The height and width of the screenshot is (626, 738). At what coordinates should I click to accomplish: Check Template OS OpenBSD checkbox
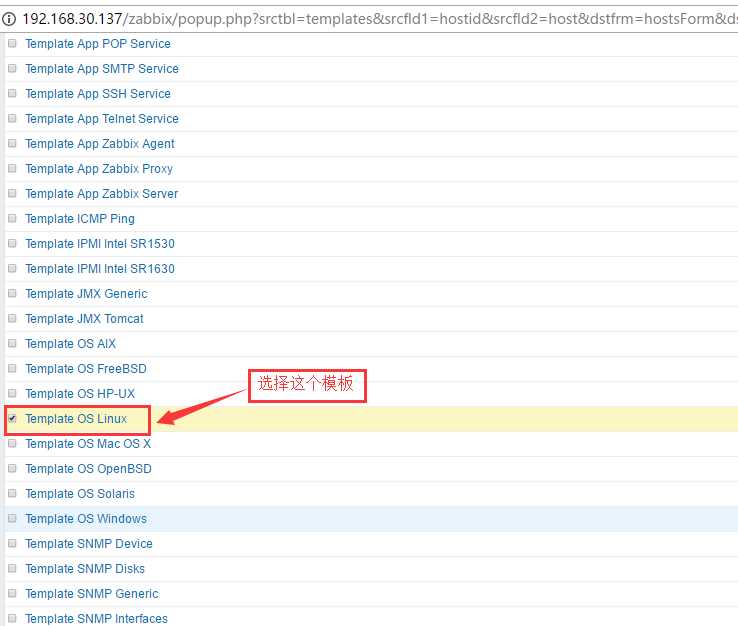[x=12, y=468]
